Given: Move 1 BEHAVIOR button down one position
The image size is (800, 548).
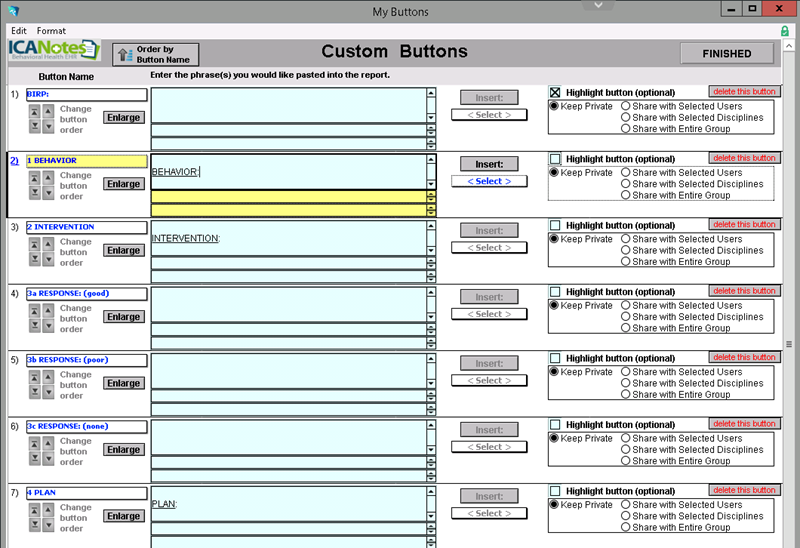Looking at the screenshot, I should coord(48,192).
